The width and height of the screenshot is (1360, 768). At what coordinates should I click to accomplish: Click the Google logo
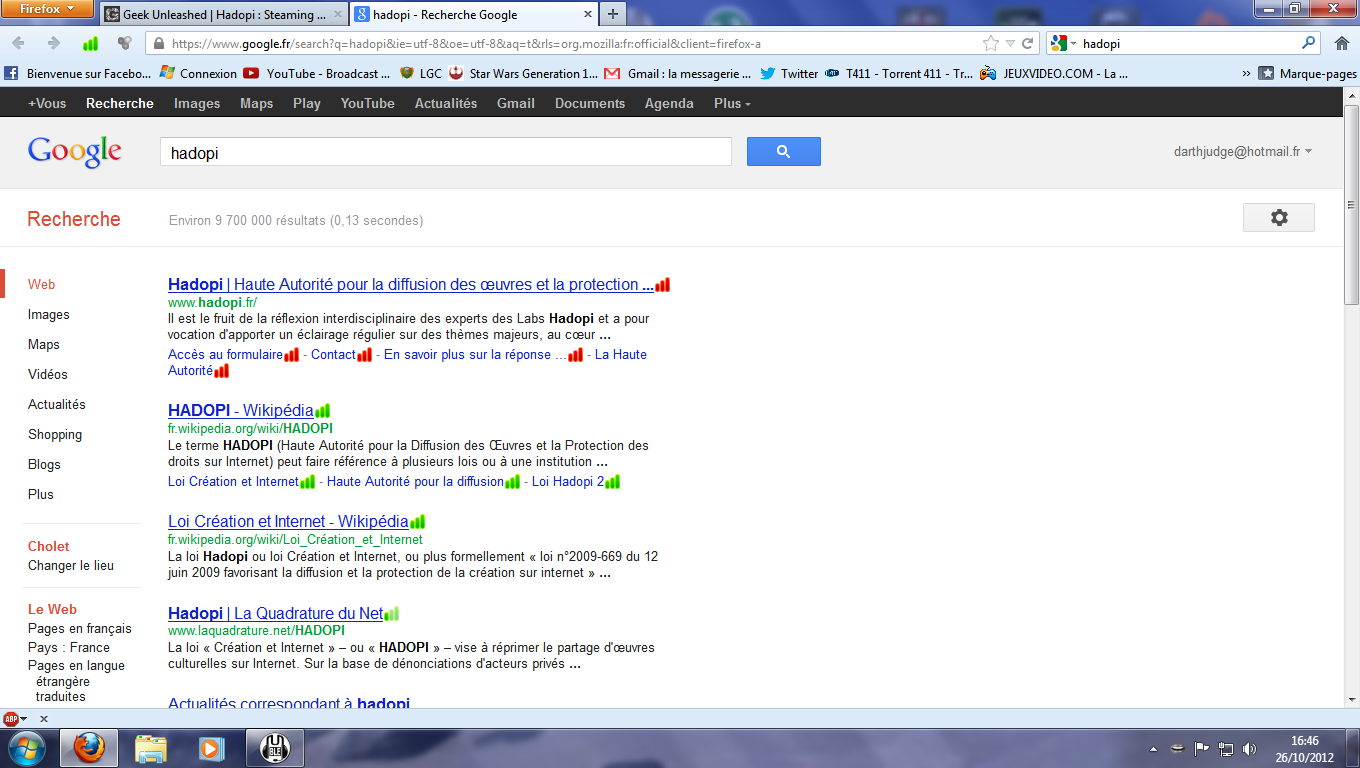(x=75, y=151)
